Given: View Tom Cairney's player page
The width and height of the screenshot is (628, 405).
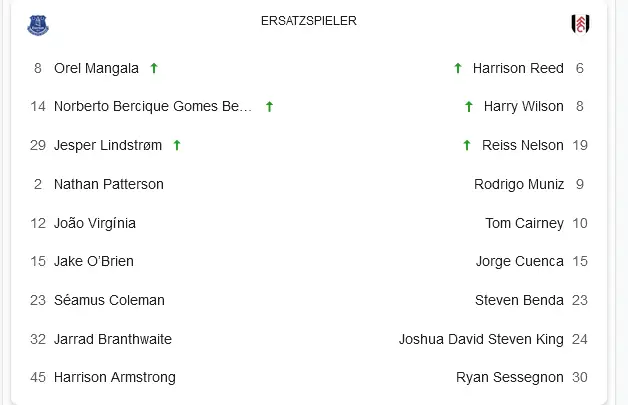Looking at the screenshot, I should (x=524, y=223).
